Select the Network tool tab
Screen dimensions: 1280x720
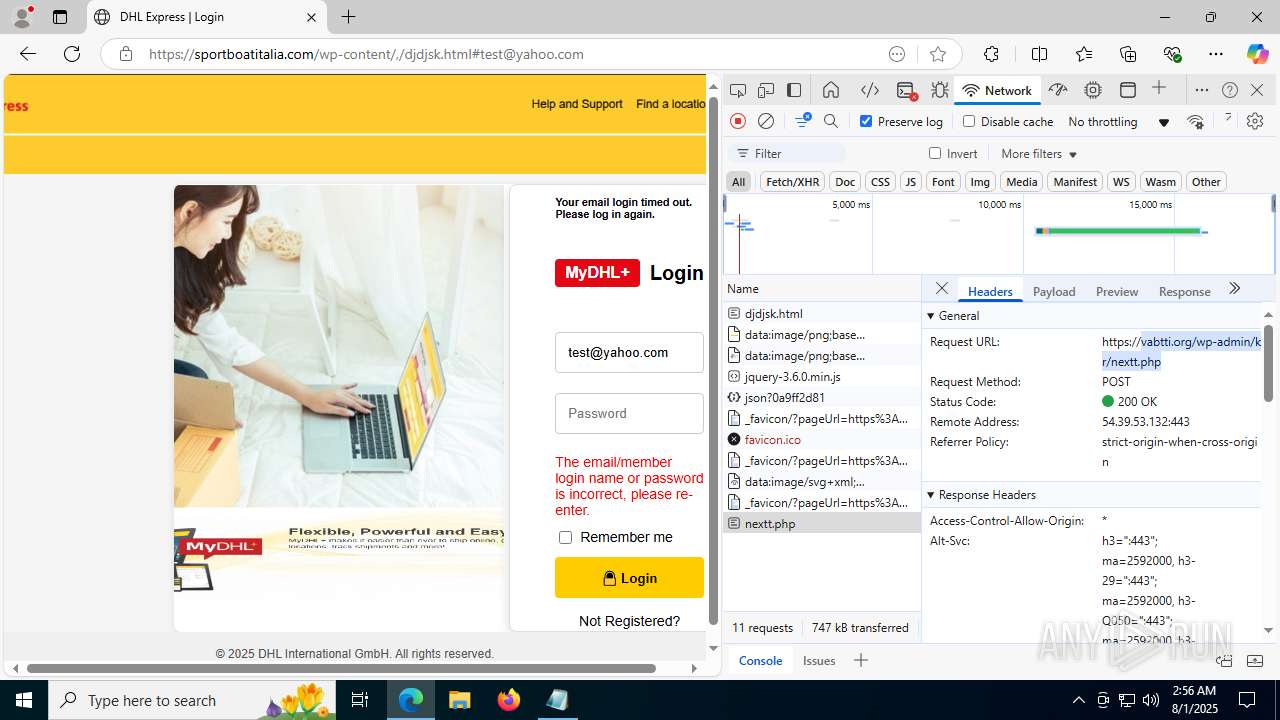(997, 90)
